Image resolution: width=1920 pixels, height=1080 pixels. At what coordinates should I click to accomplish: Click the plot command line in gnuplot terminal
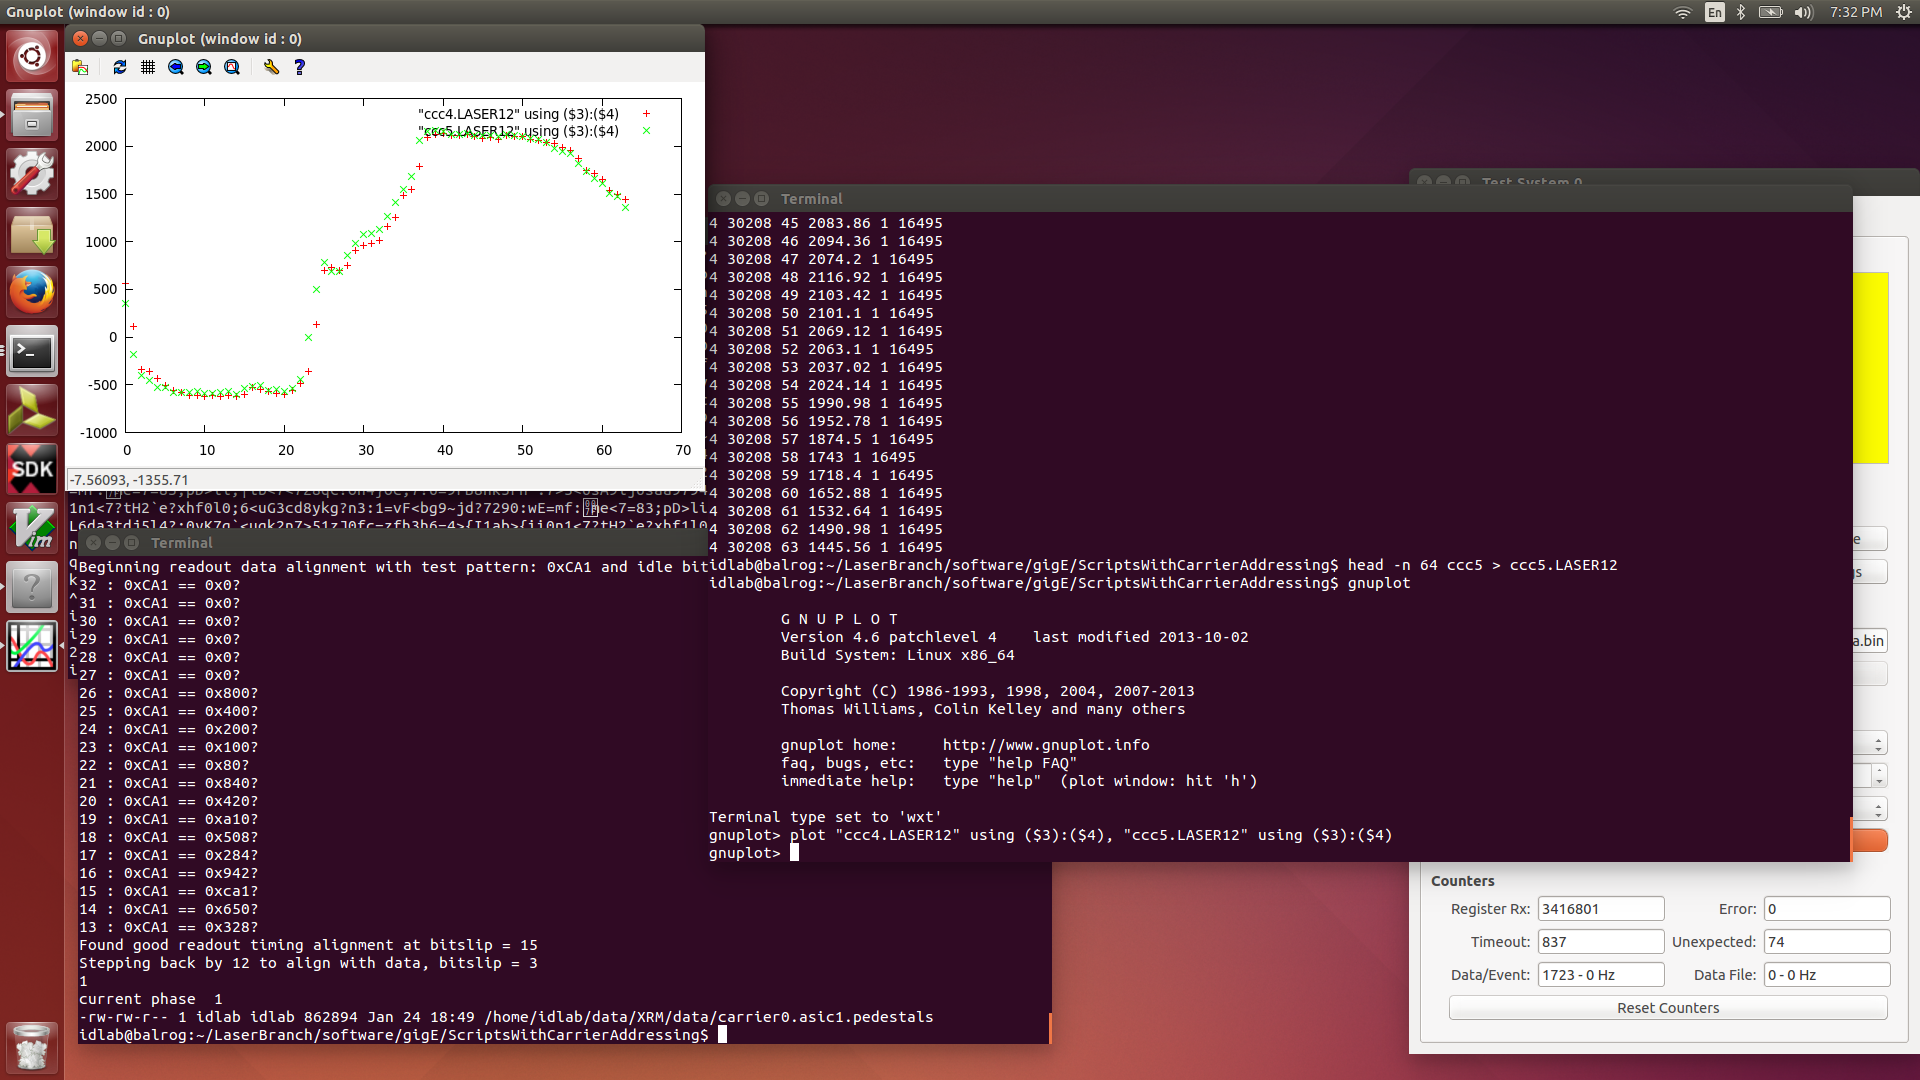pos(1050,835)
